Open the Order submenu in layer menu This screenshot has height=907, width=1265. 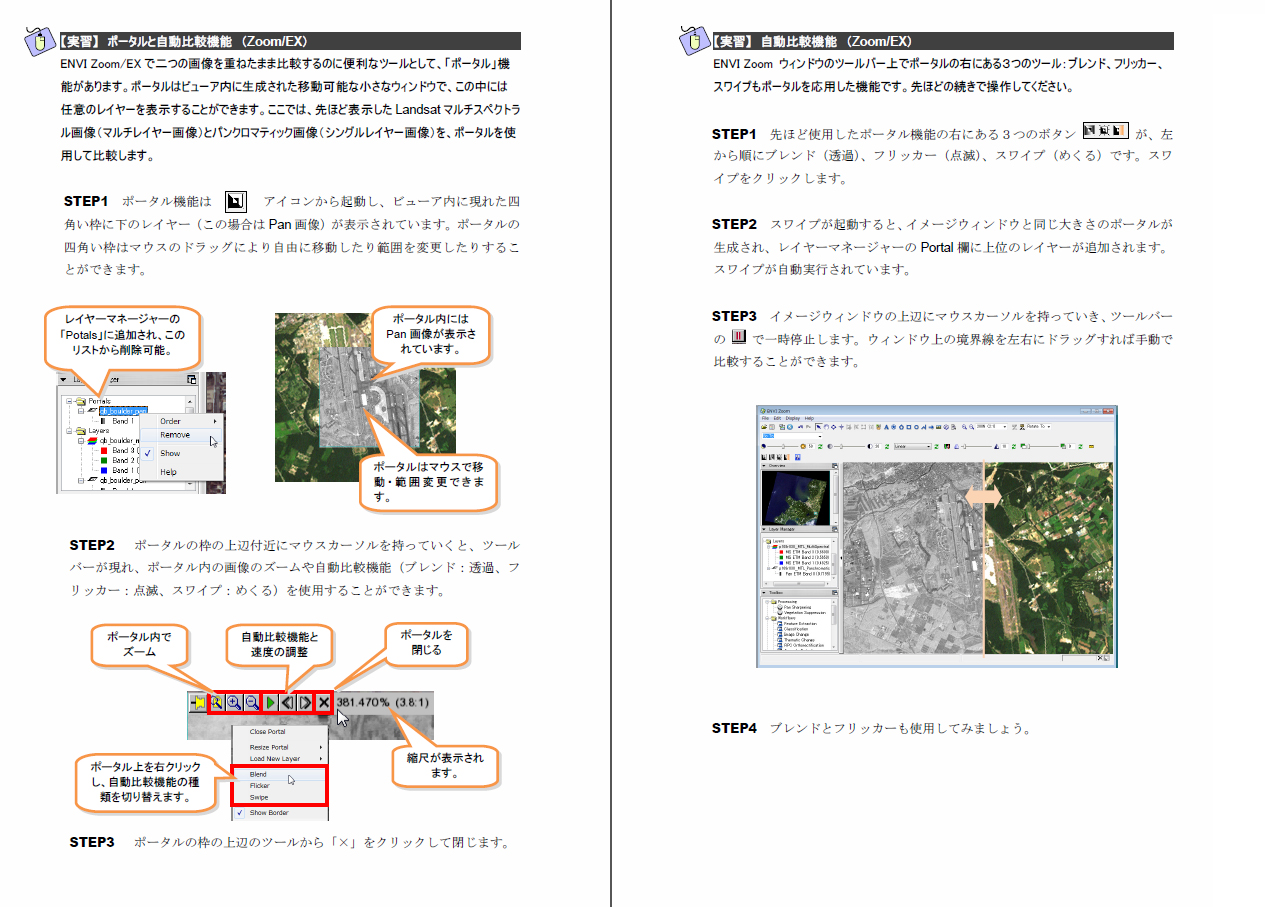pos(180,421)
